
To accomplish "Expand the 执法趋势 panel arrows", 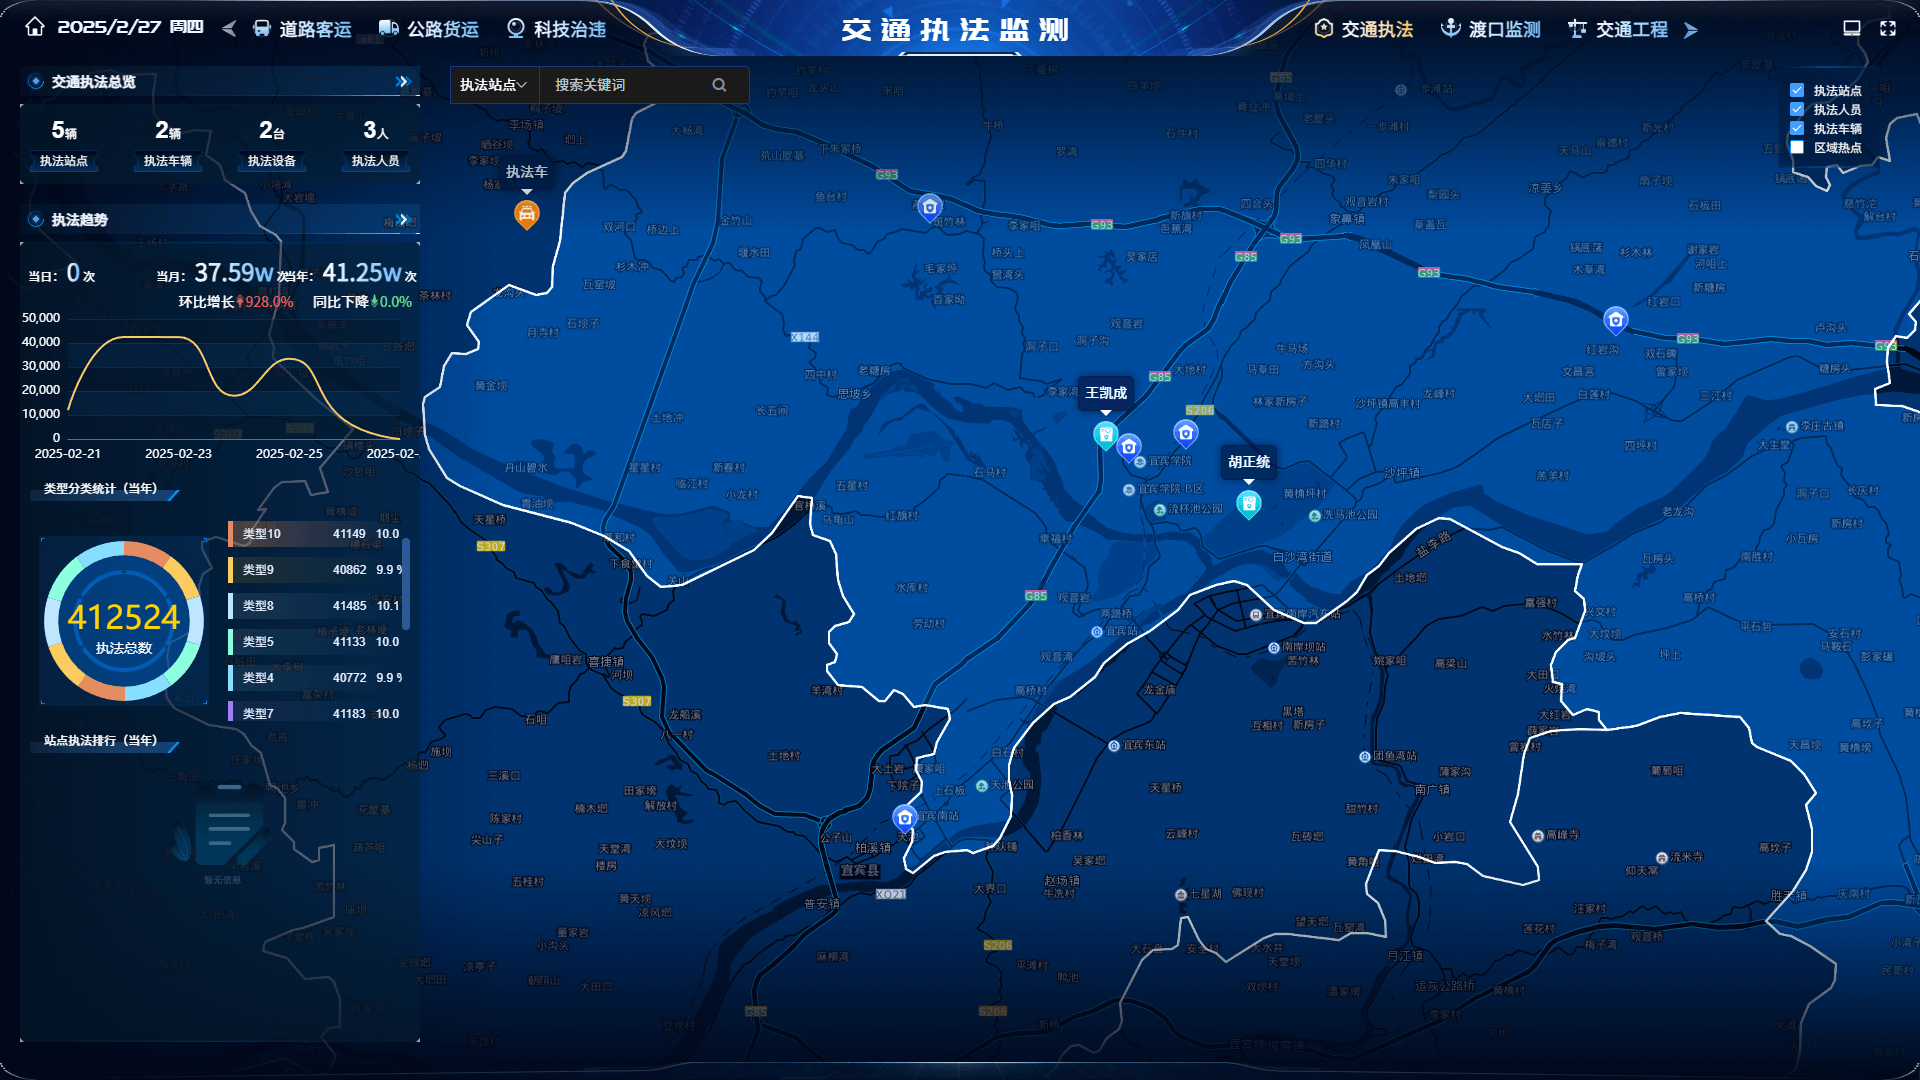I will pyautogui.click(x=402, y=219).
